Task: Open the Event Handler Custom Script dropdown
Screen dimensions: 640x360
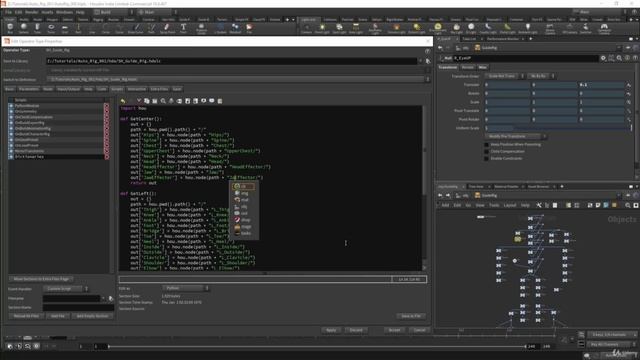Action: pos(66,289)
